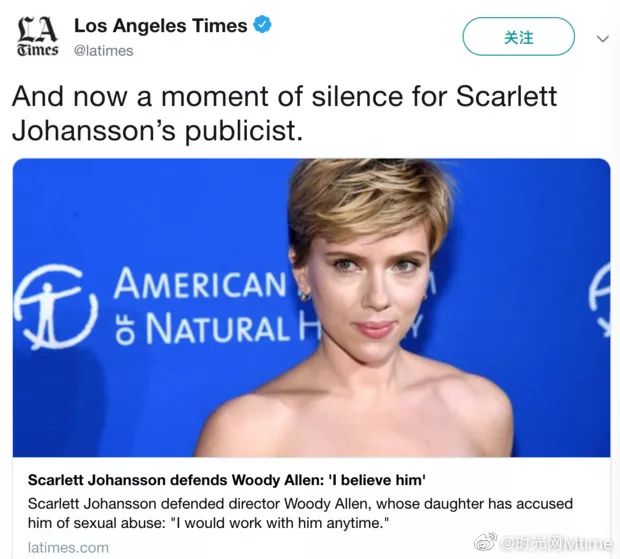Image resolution: width=620 pixels, height=559 pixels.
Task: Click the @时光网Mtime watermark text
Action: pos(556,543)
